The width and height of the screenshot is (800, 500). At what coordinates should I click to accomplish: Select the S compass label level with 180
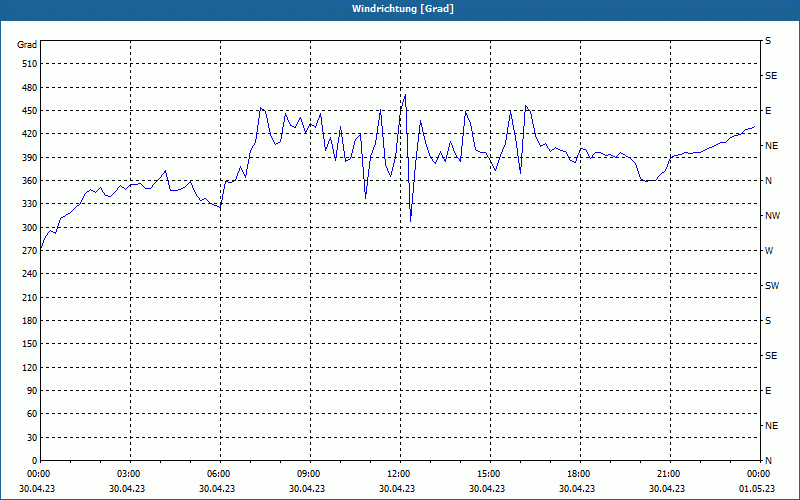pyautogui.click(x=768, y=321)
